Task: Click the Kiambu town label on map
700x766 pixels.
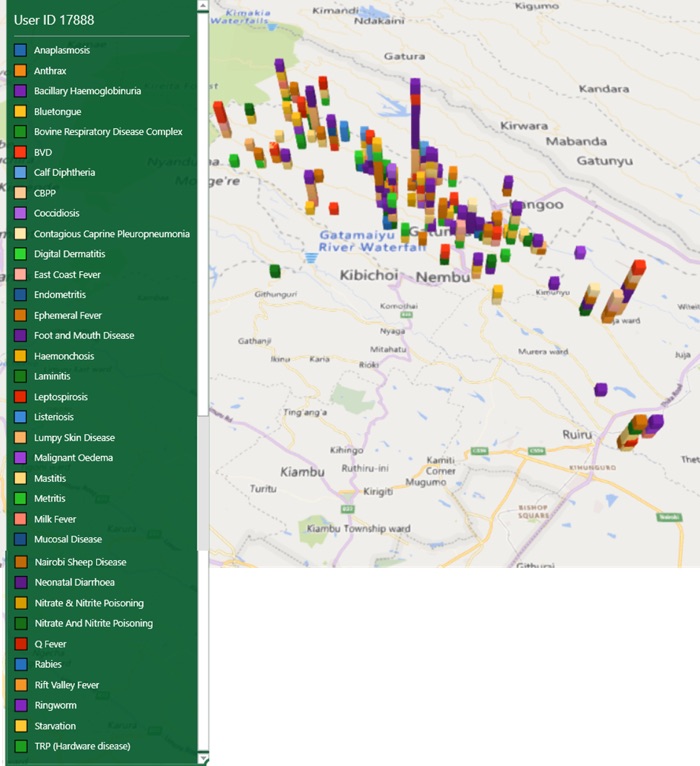Action: coord(302,472)
